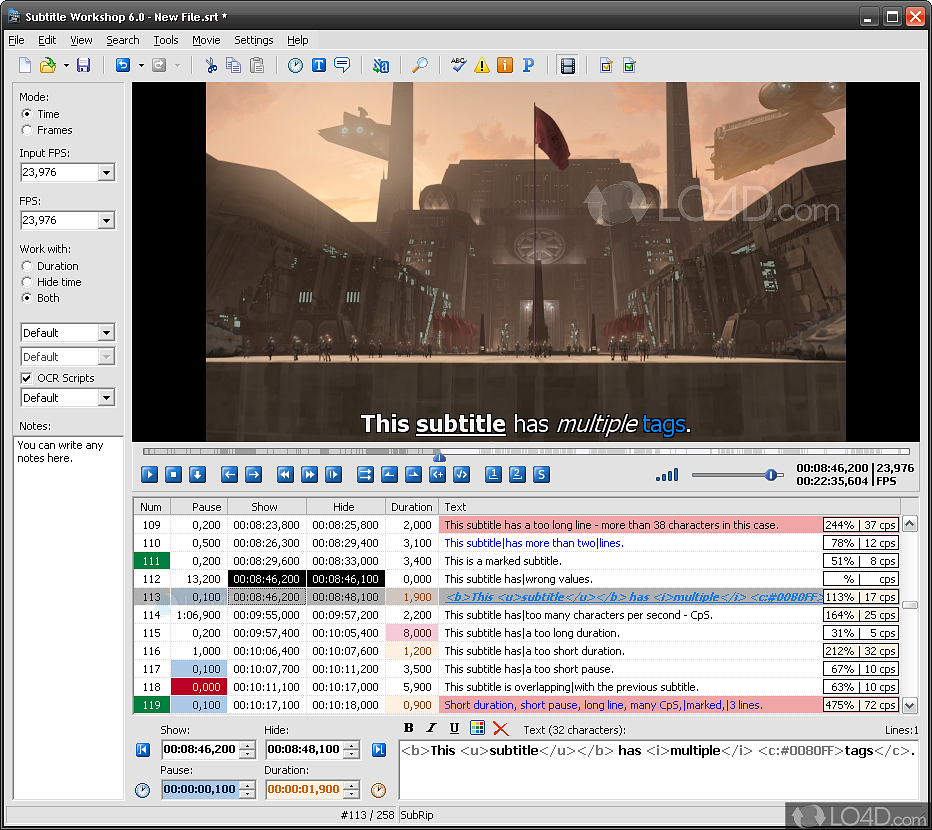Select the Frames mode radio button

tap(27, 130)
